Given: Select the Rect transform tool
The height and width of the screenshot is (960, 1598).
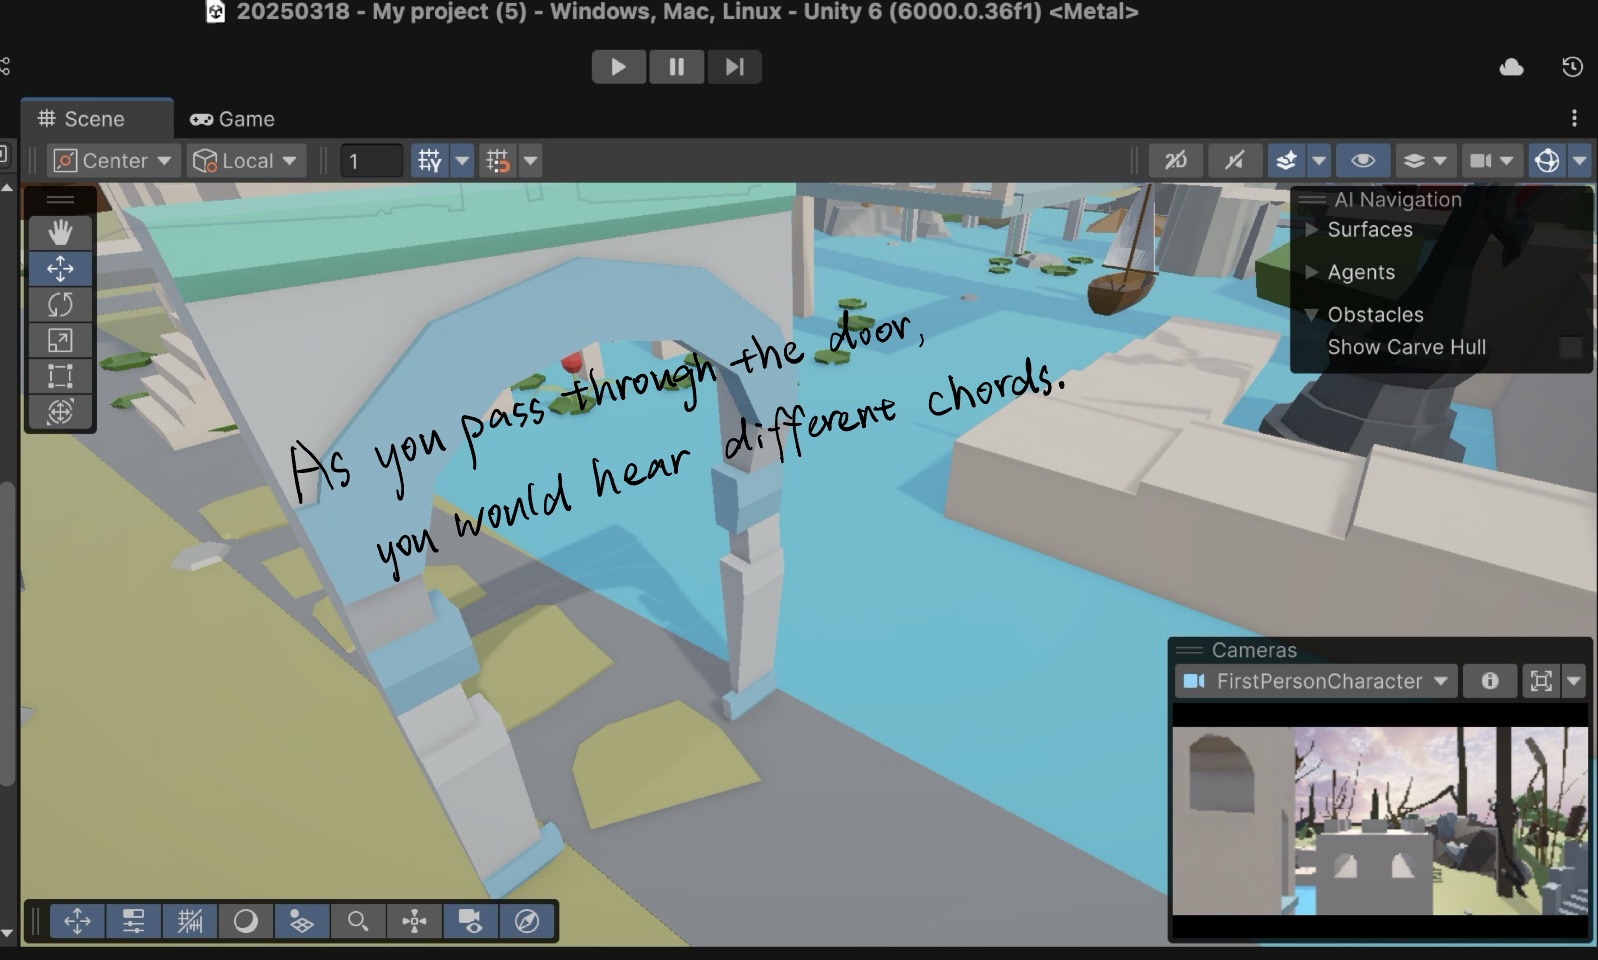Looking at the screenshot, I should pos(60,376).
